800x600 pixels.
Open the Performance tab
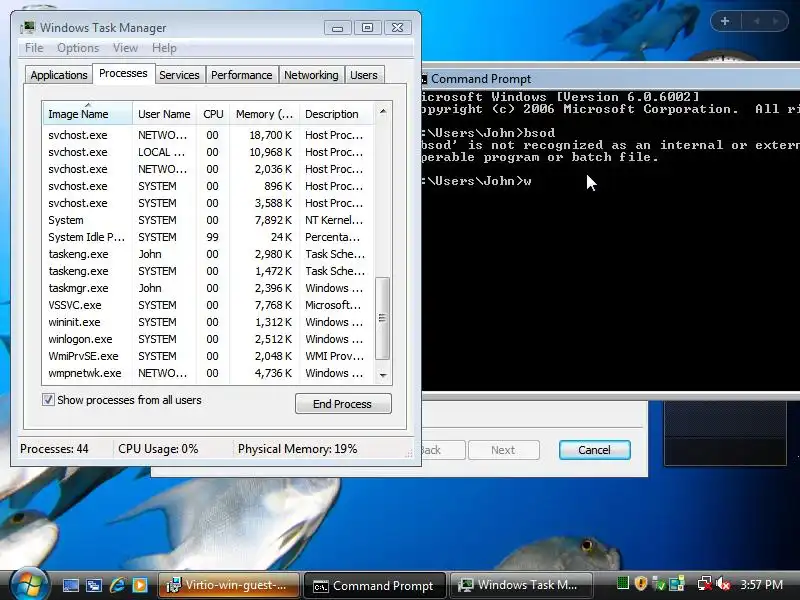coord(242,75)
